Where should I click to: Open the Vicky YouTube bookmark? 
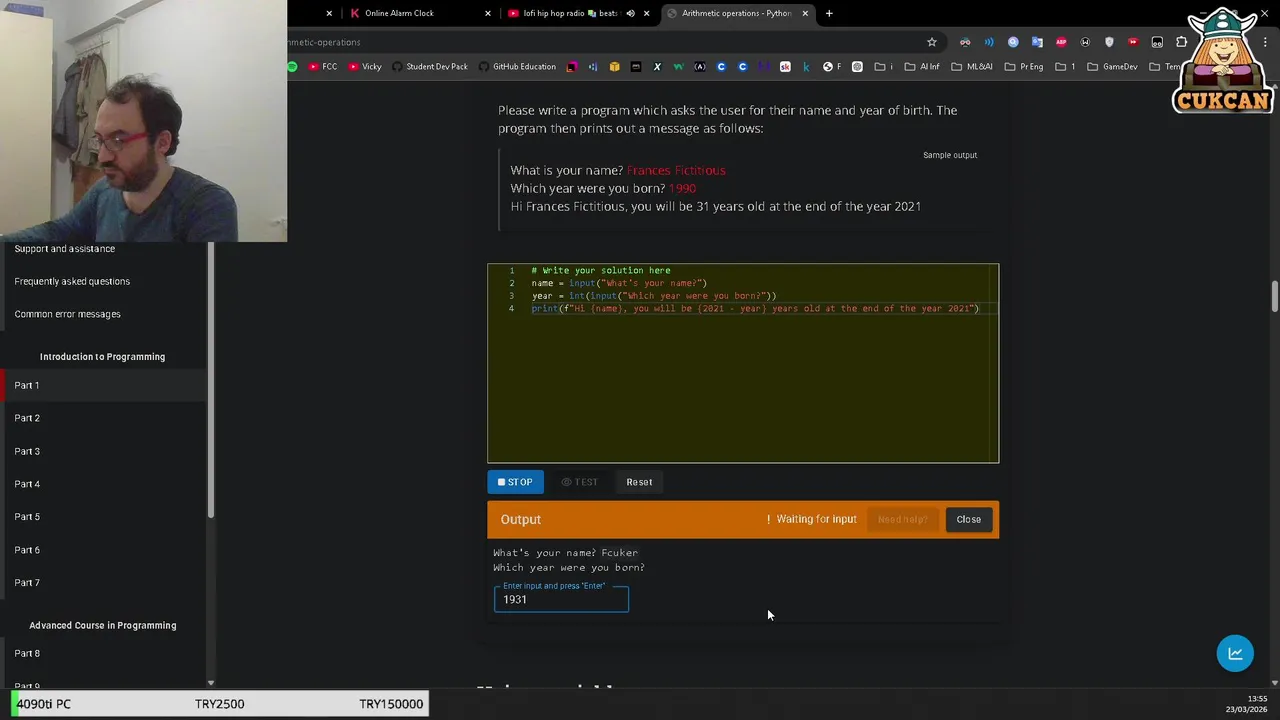(x=364, y=67)
